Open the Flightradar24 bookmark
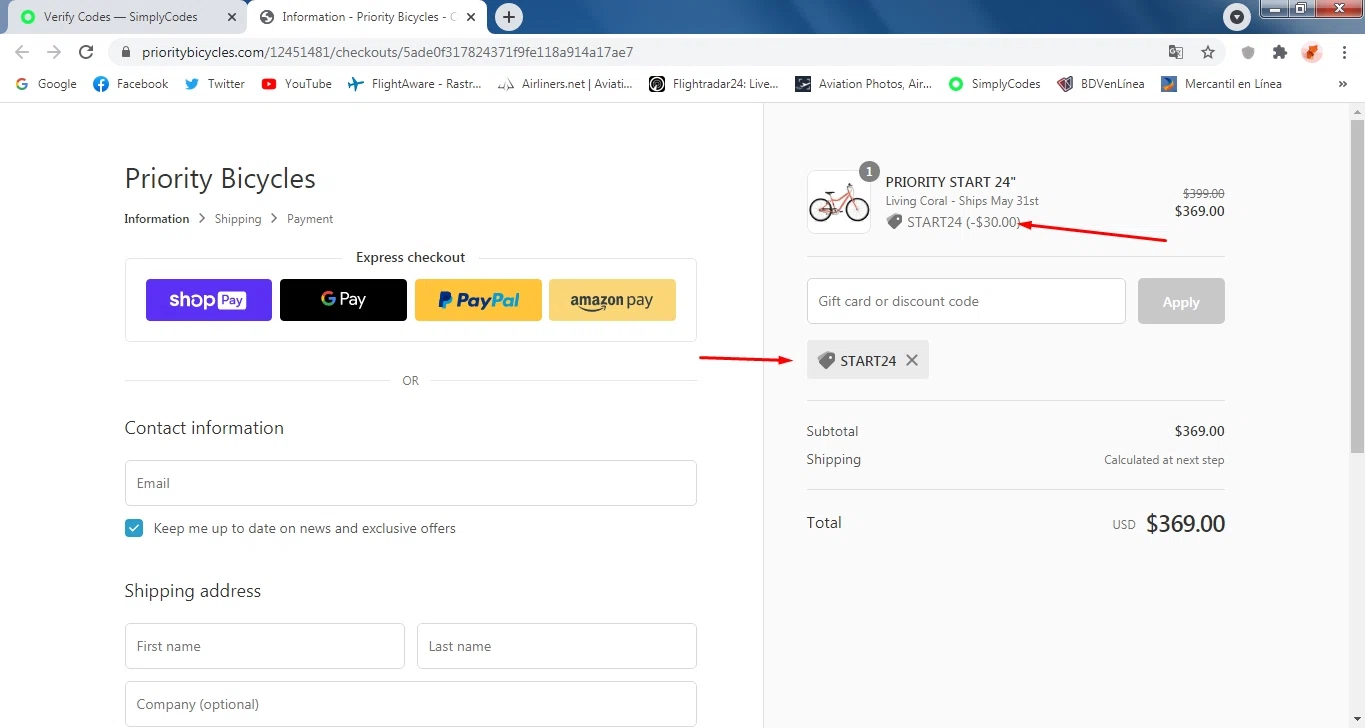The height and width of the screenshot is (728, 1365). point(714,84)
